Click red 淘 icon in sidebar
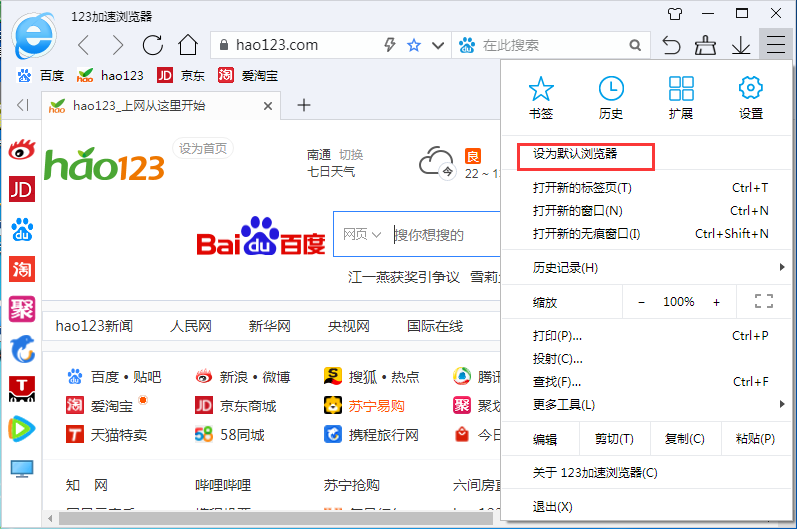The width and height of the screenshot is (797, 529). 22,269
